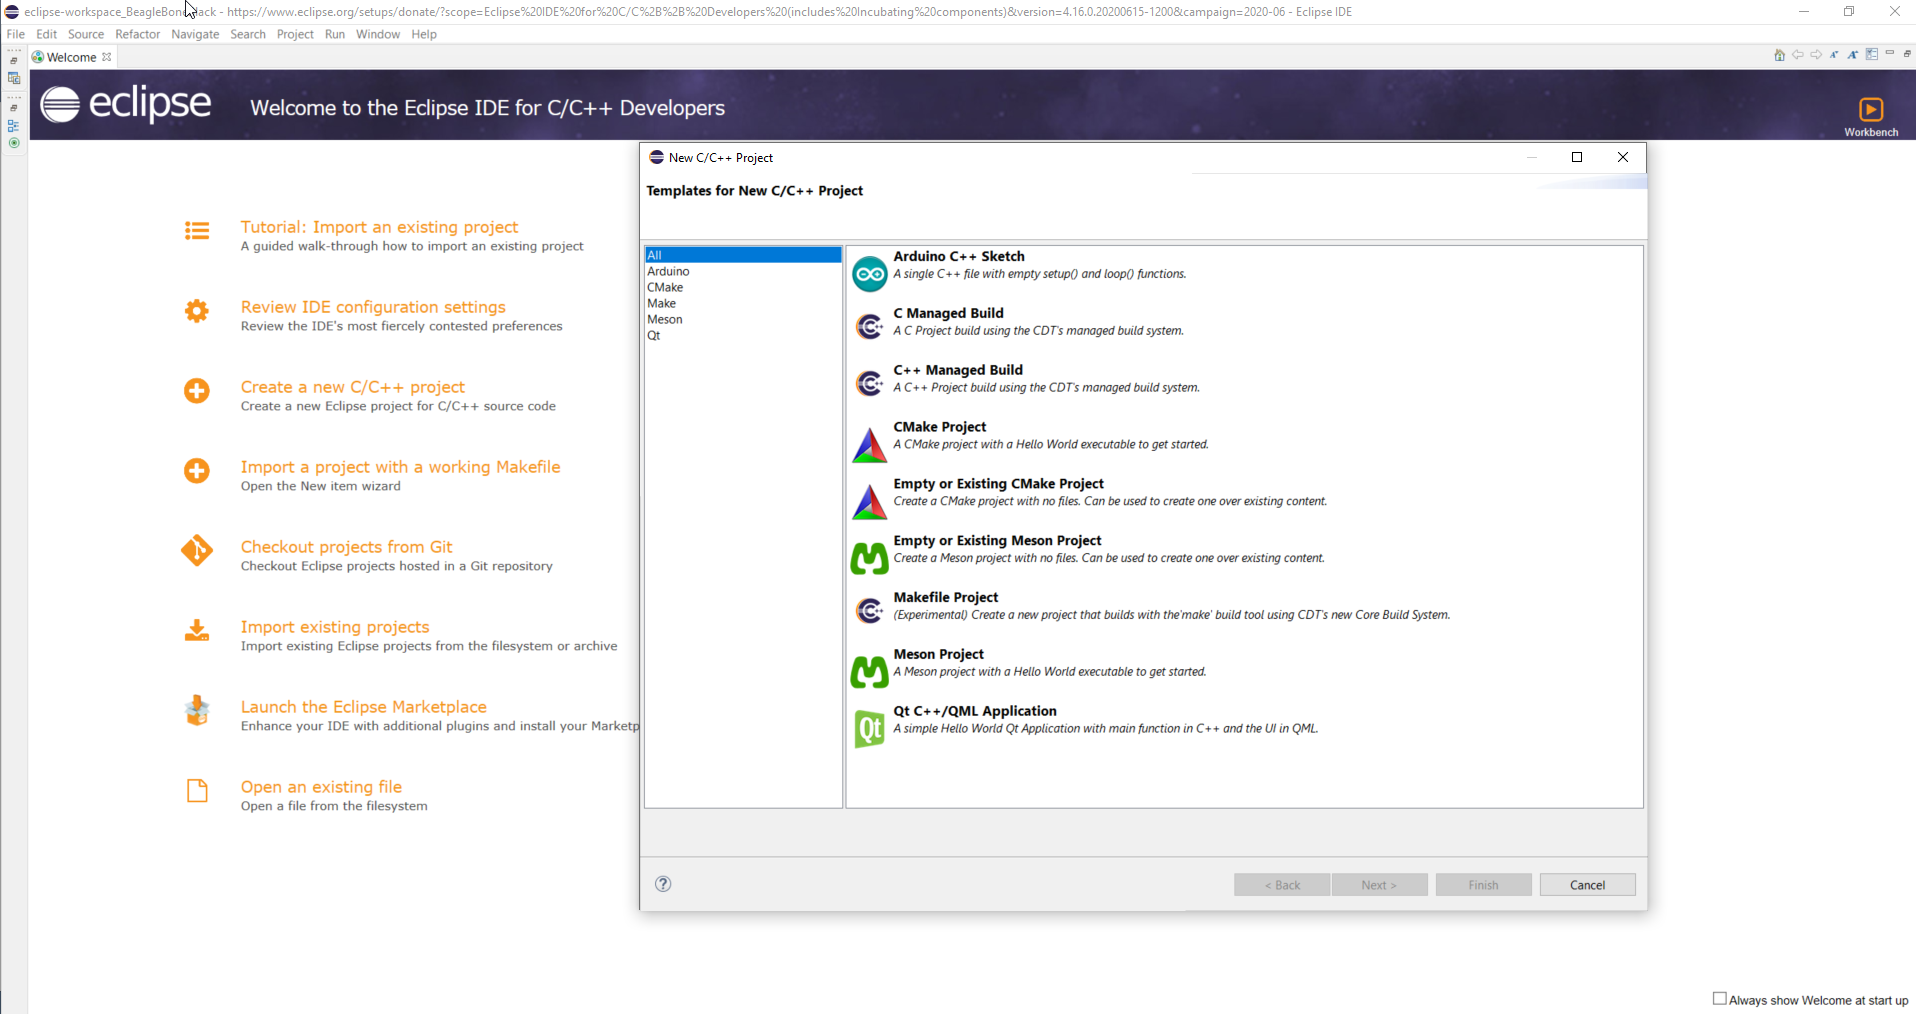Open the Source menu
This screenshot has height=1014, width=1916.
(86, 34)
